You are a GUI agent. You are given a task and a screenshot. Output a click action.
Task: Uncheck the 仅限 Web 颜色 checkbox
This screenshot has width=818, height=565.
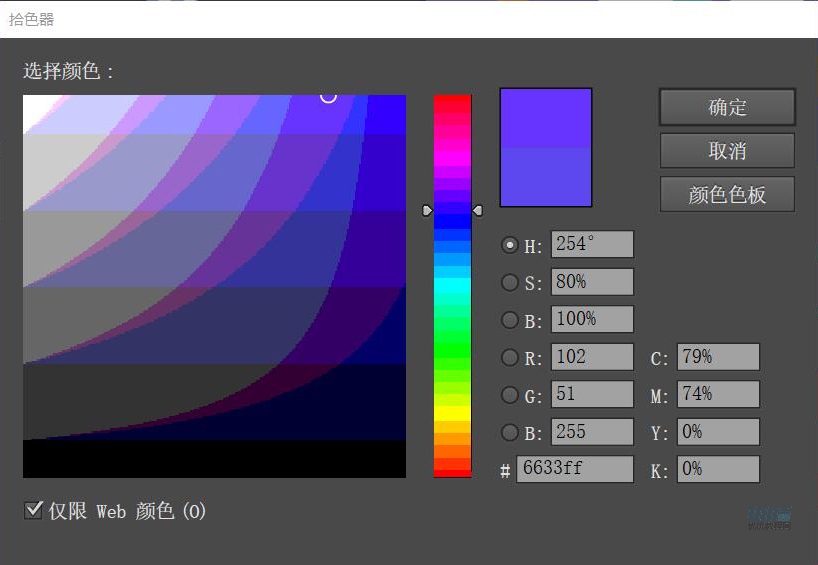click(33, 511)
